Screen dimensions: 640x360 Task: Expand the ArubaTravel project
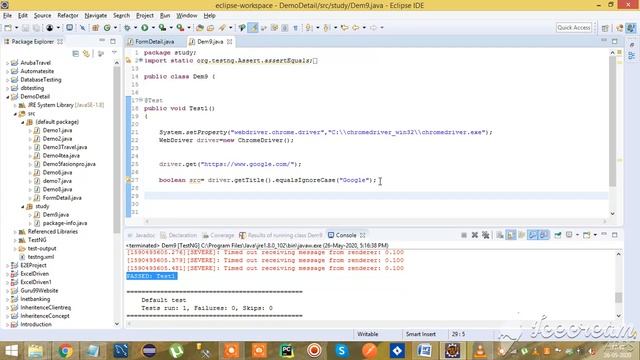tap(7, 63)
